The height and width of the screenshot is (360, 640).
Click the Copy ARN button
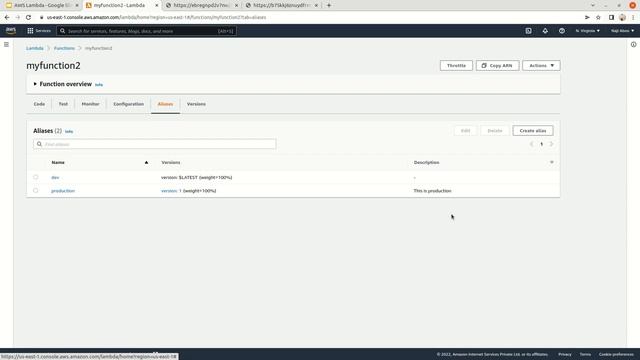tap(498, 66)
